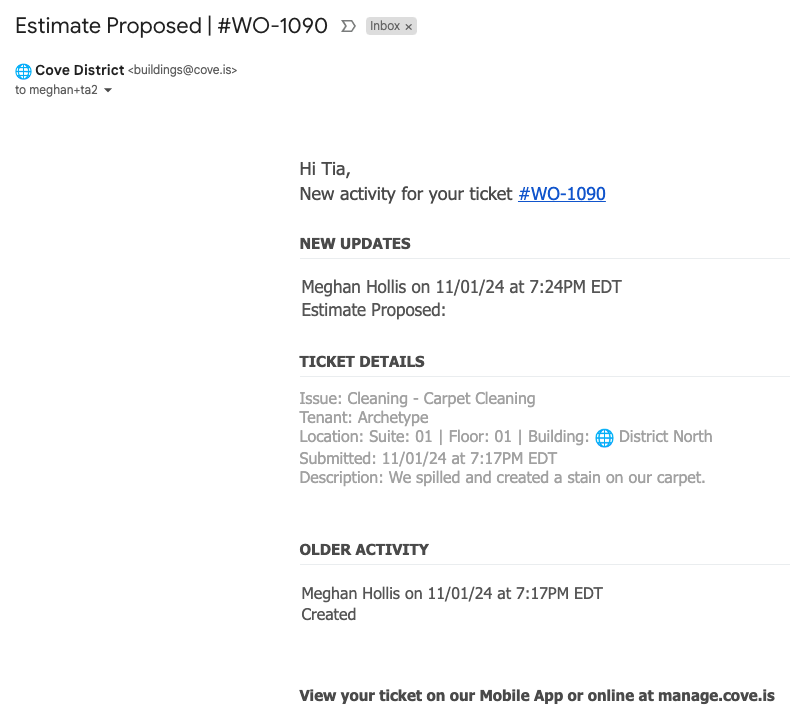The height and width of the screenshot is (725, 809).
Task: Click the carpet stain Description line
Action: [502, 478]
